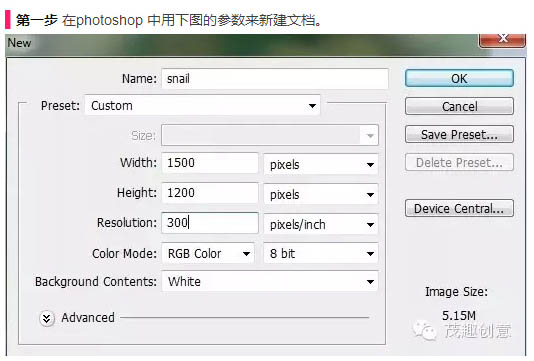
Task: Click the disabled Size dropdown arrow
Action: click(370, 136)
